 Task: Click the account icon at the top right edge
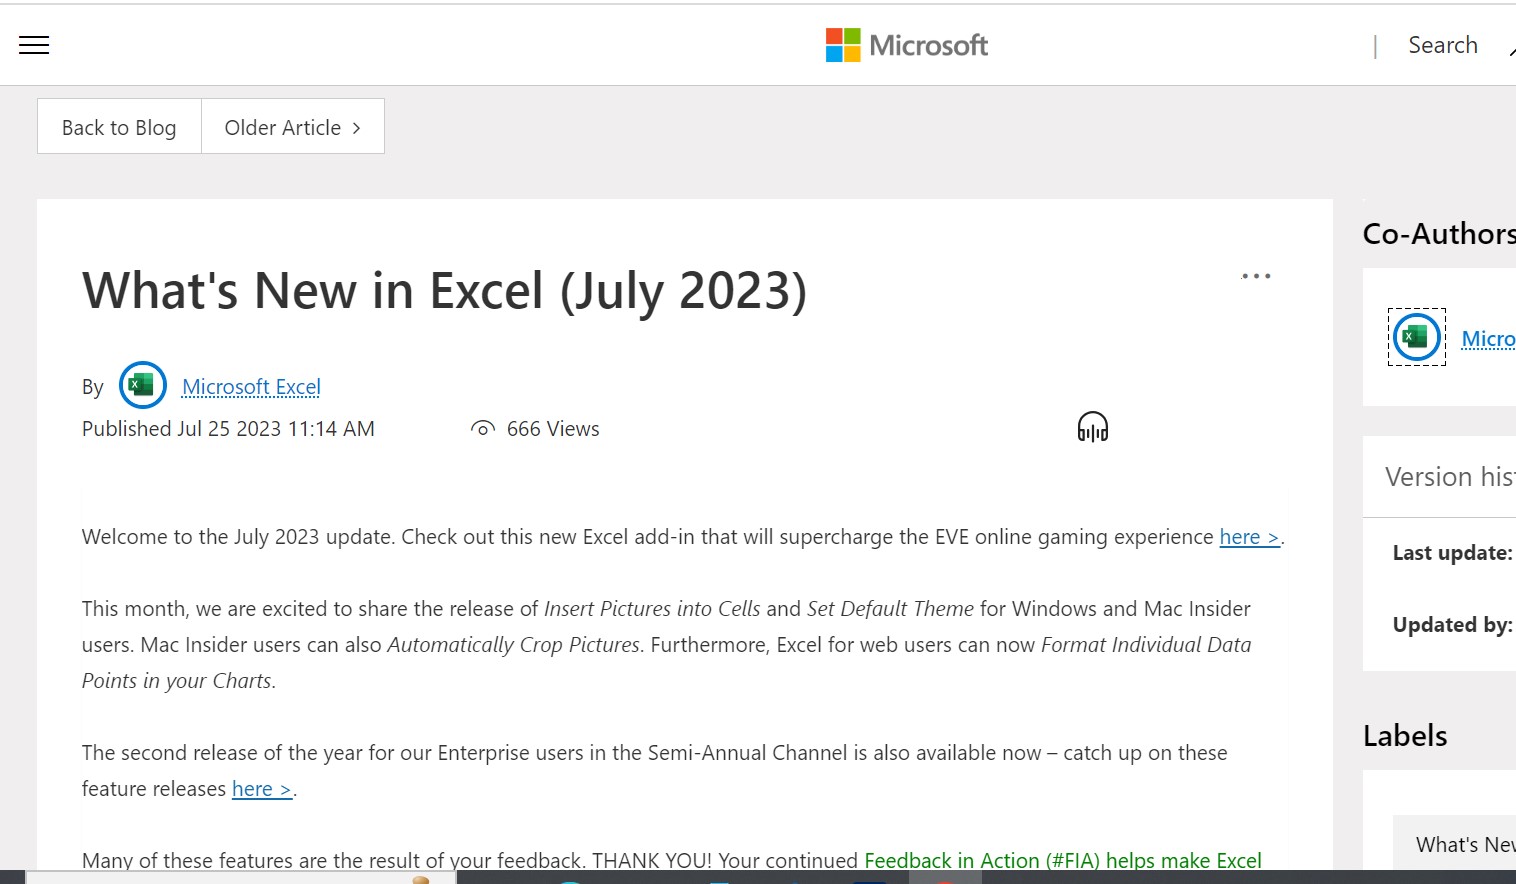click(x=1512, y=48)
